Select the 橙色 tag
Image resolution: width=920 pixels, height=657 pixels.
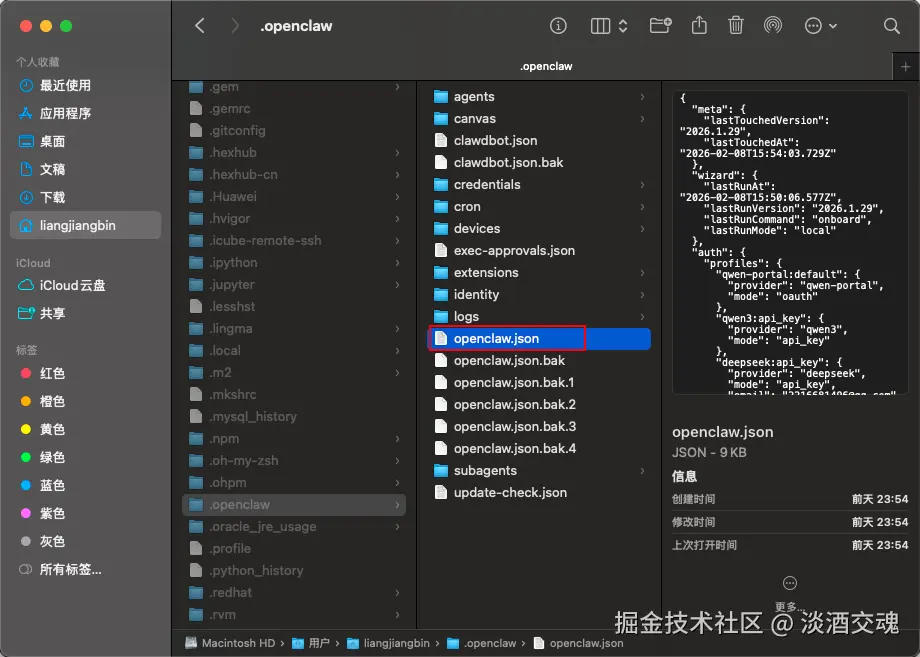[x=86, y=401]
